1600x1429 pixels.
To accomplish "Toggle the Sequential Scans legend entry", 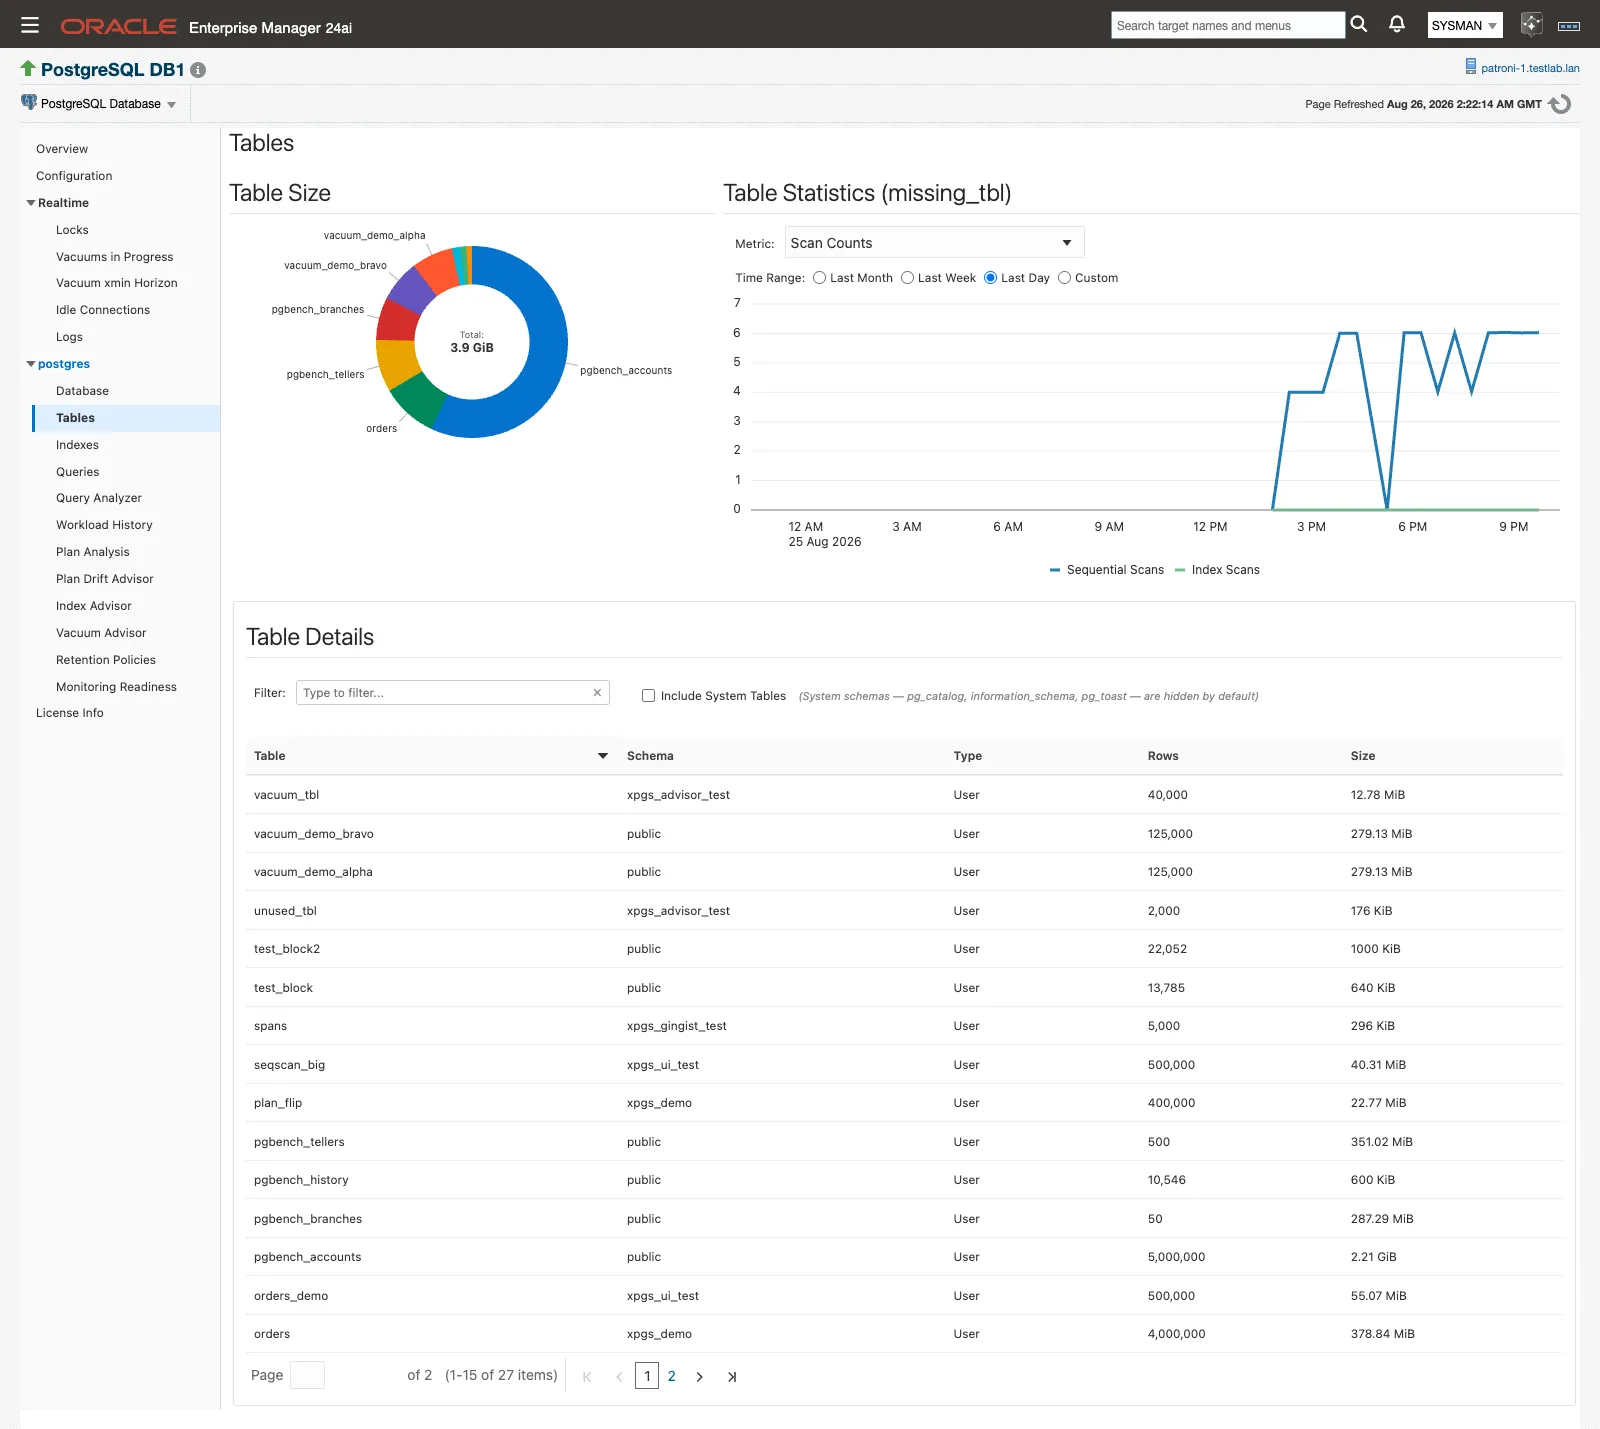I will click(1107, 570).
